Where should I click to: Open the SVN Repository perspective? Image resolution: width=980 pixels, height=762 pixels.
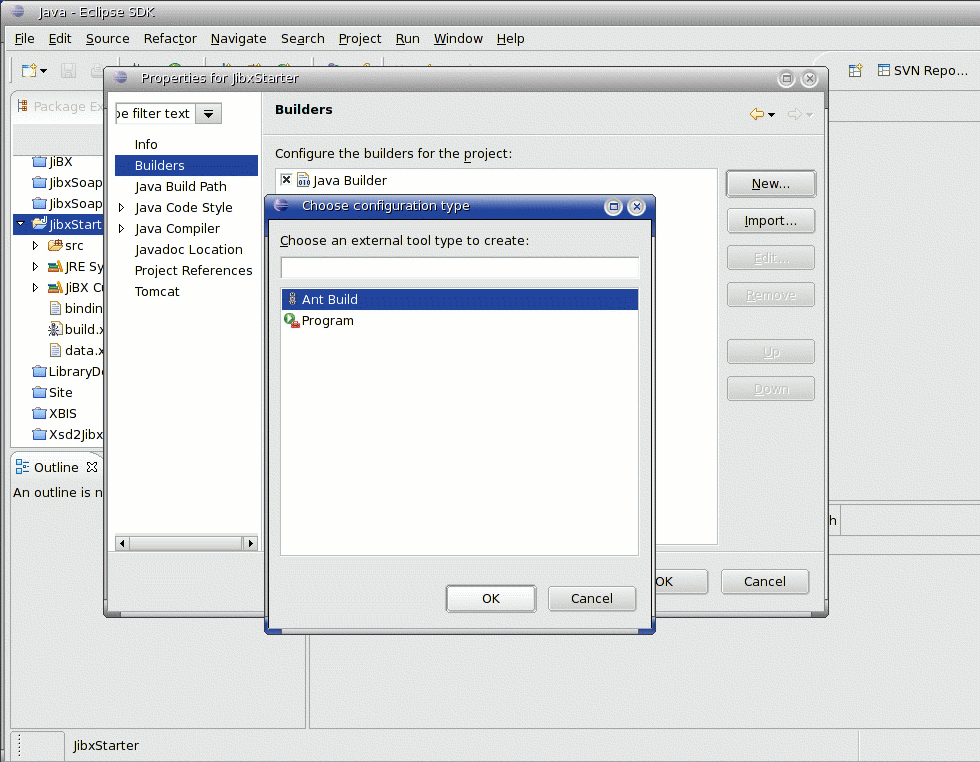point(922,71)
